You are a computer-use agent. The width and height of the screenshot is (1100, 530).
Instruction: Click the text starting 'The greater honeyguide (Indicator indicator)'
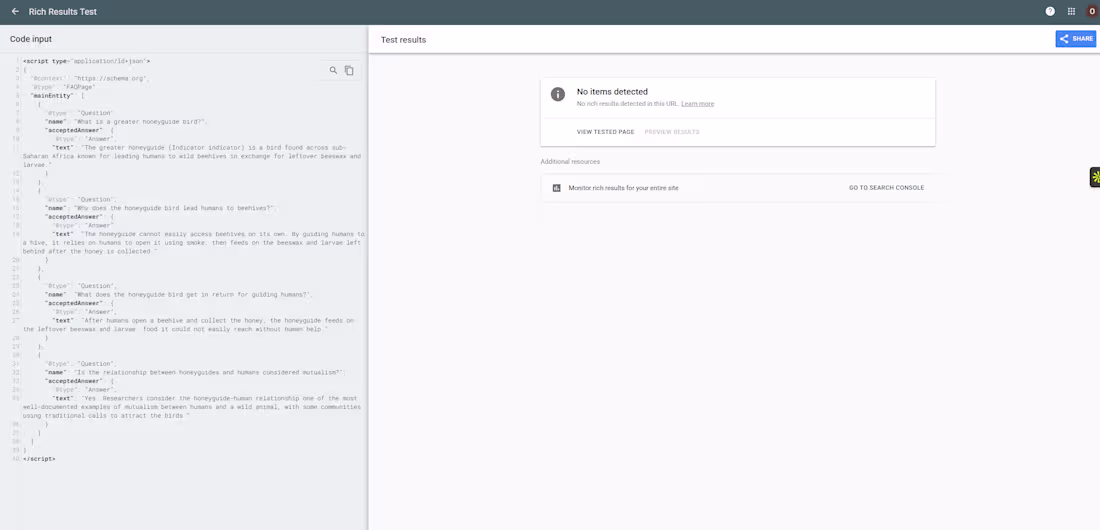192,156
